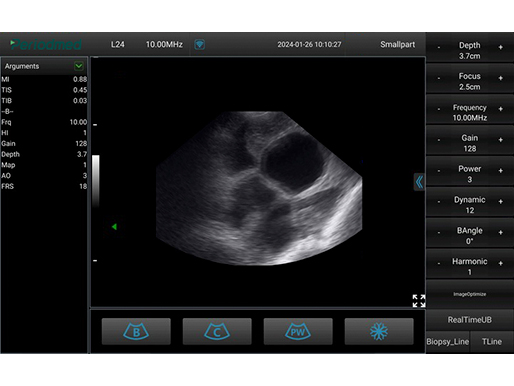
Task: Activate the PW Doppler mode
Action: click(298, 331)
